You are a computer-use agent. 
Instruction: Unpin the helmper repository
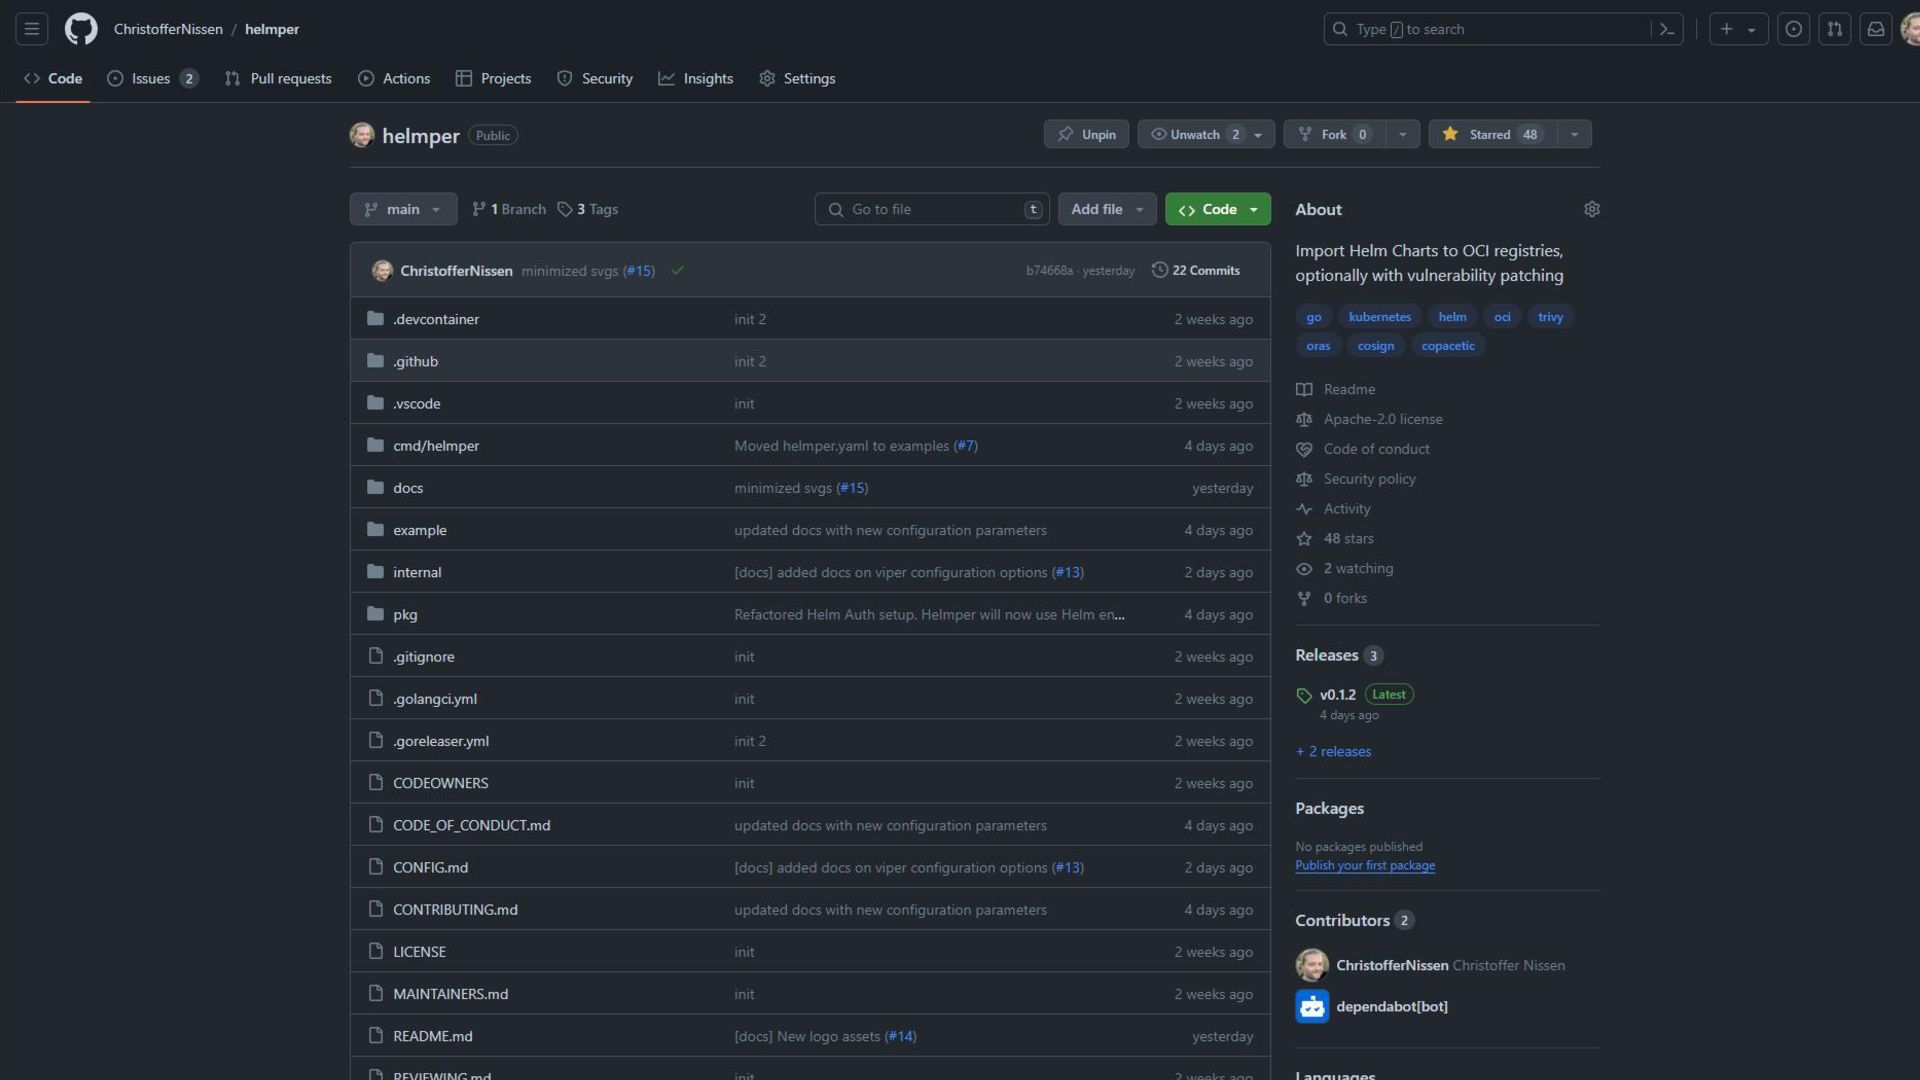pyautogui.click(x=1086, y=134)
